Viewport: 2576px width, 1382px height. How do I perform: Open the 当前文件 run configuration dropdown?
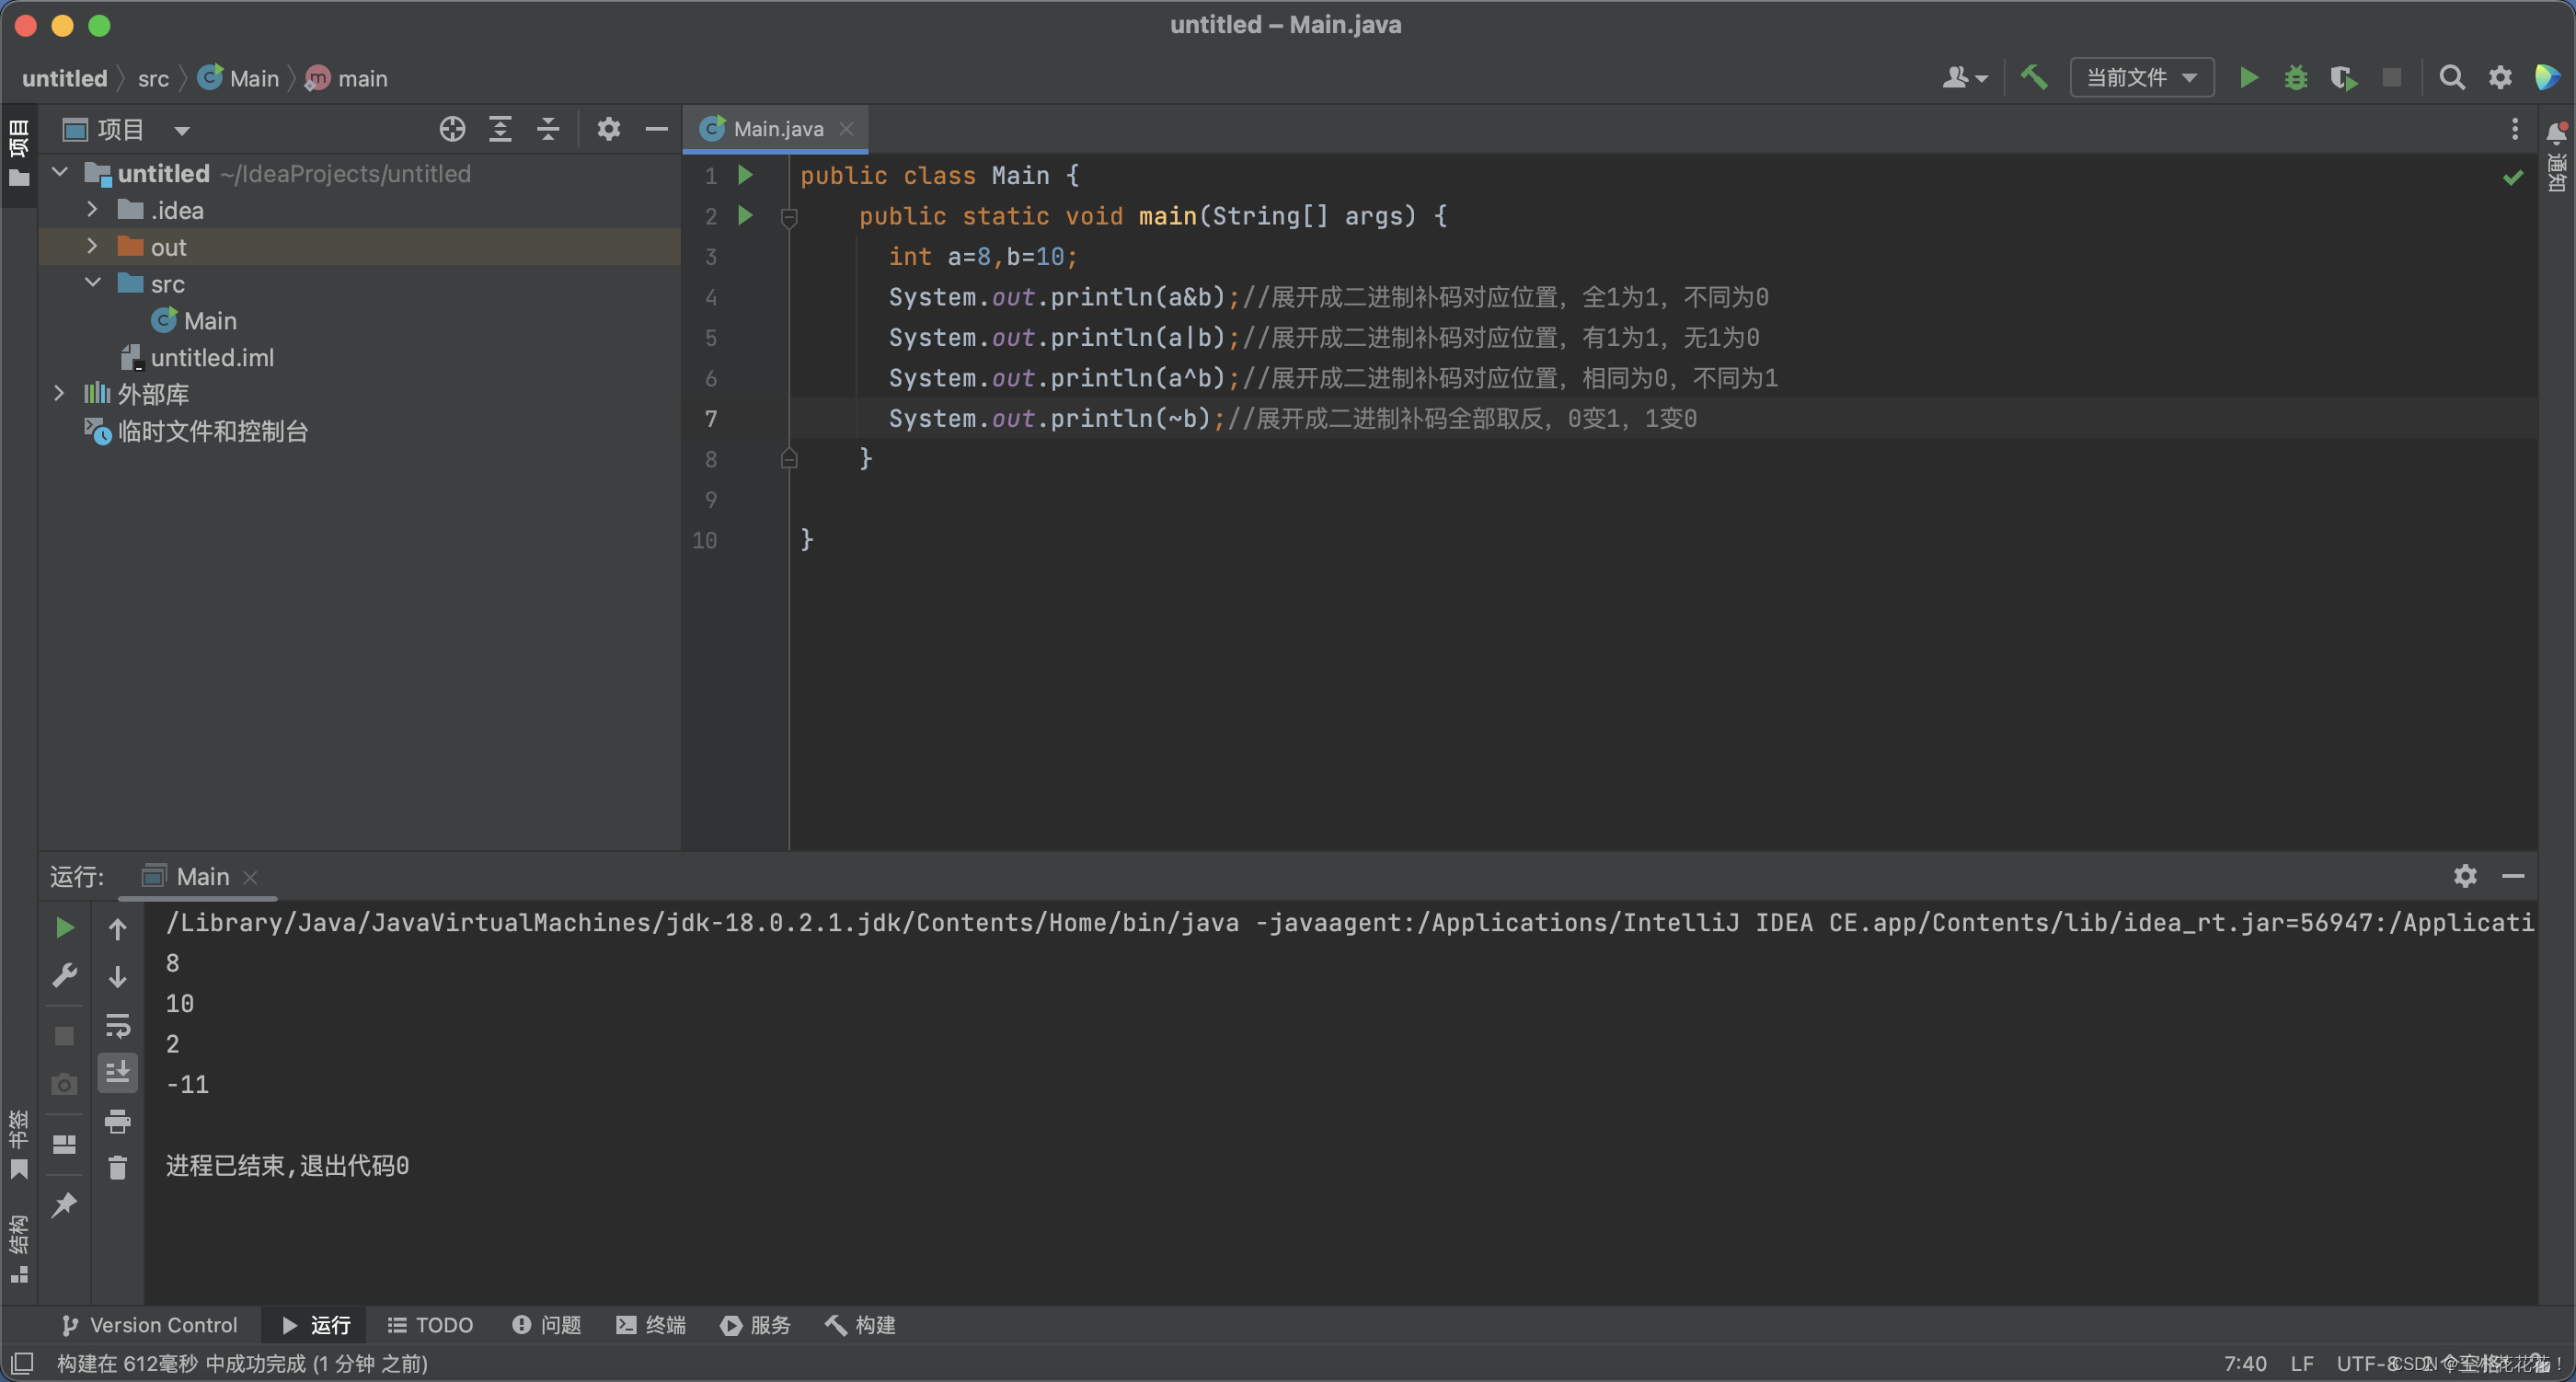(x=2141, y=77)
